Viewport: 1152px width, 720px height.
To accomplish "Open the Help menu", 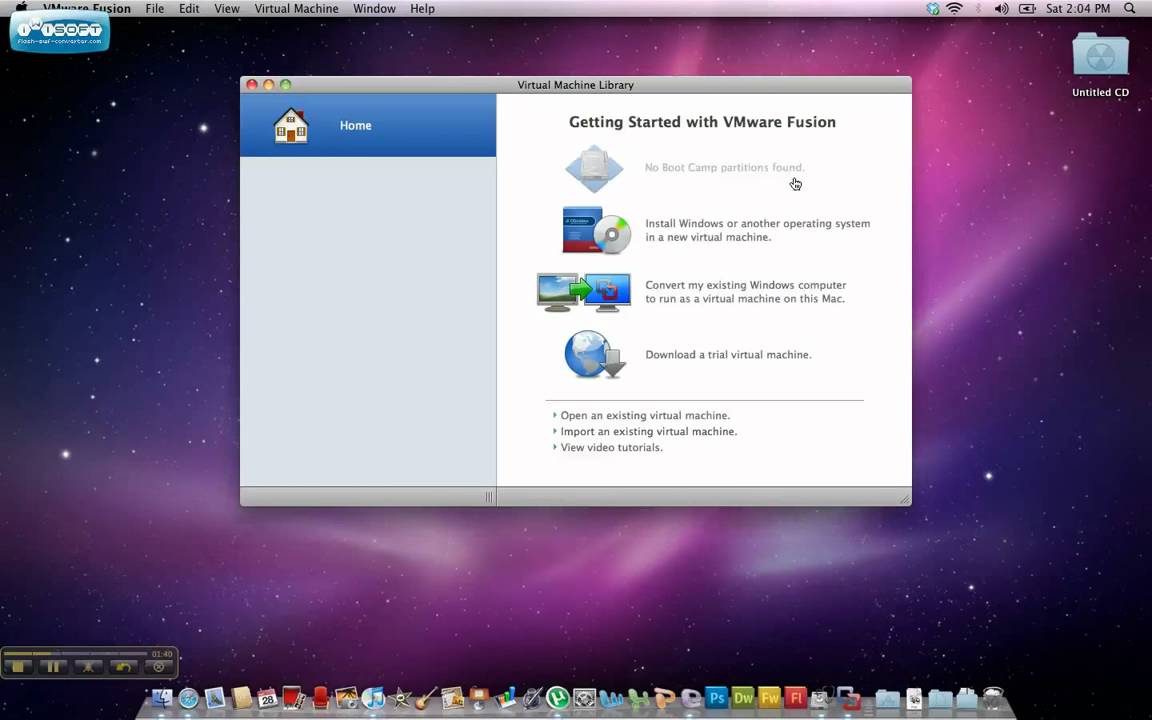I will [422, 9].
